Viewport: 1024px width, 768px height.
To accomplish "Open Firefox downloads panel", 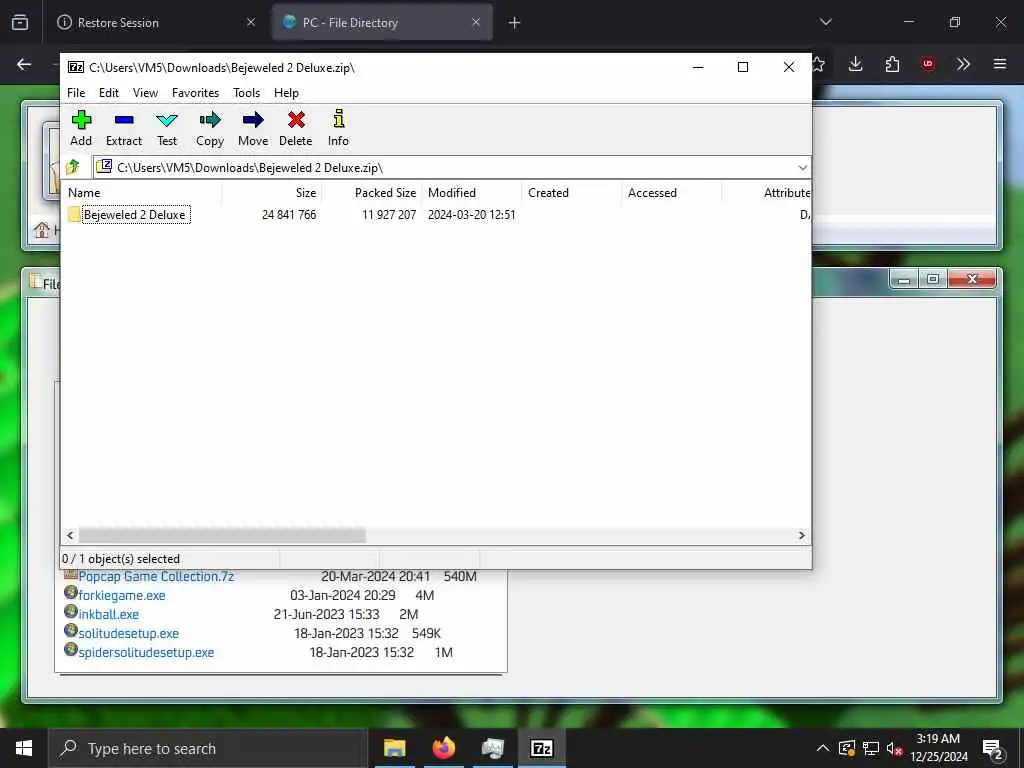I will click(x=856, y=64).
